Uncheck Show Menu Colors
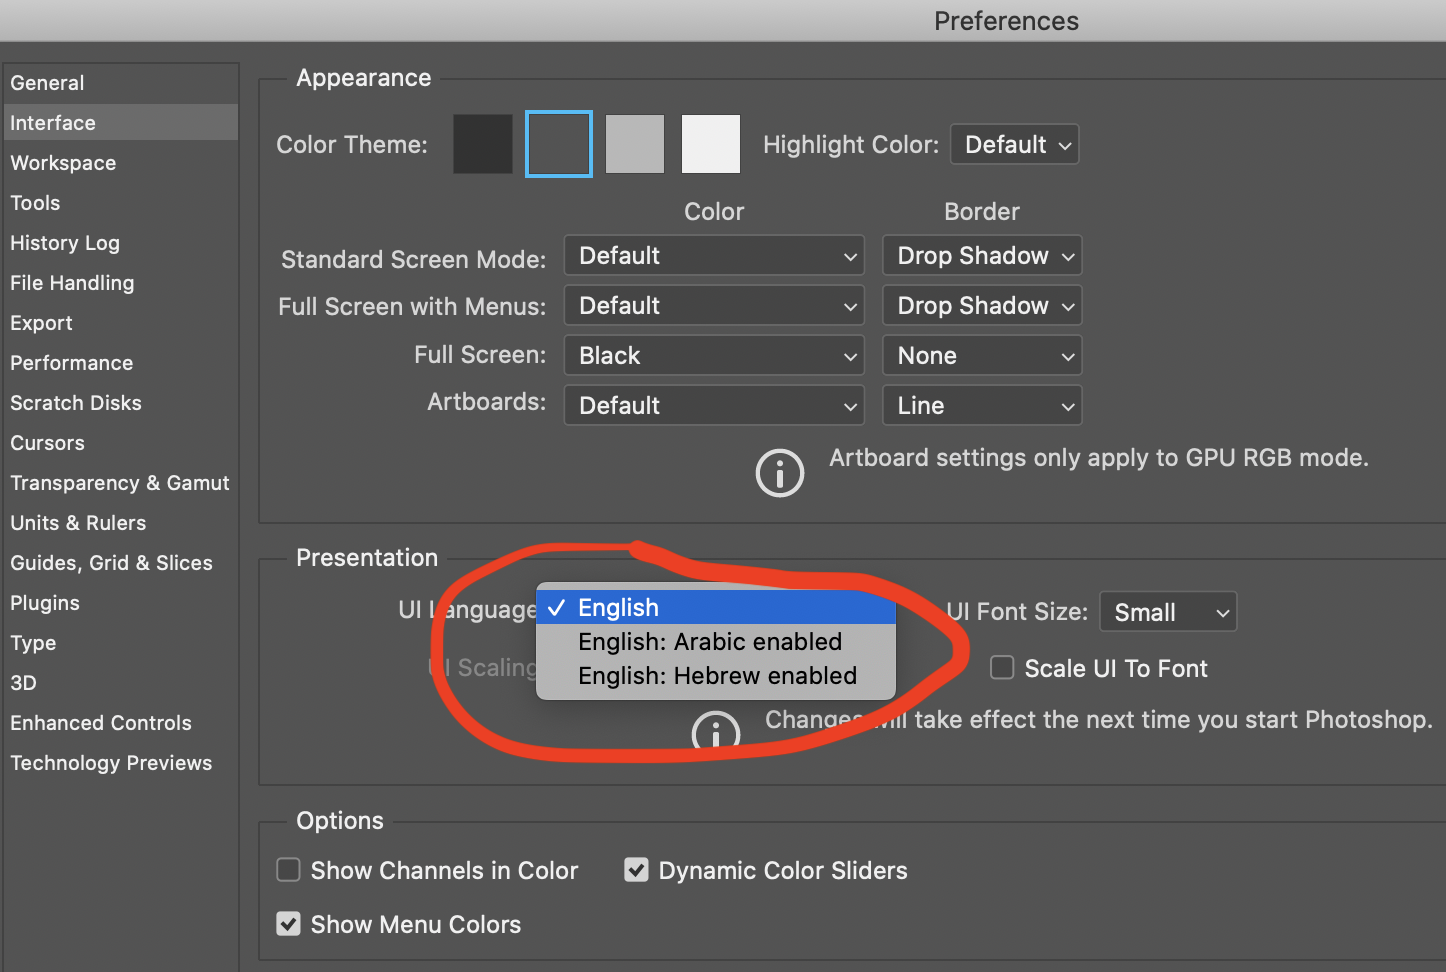 point(287,923)
